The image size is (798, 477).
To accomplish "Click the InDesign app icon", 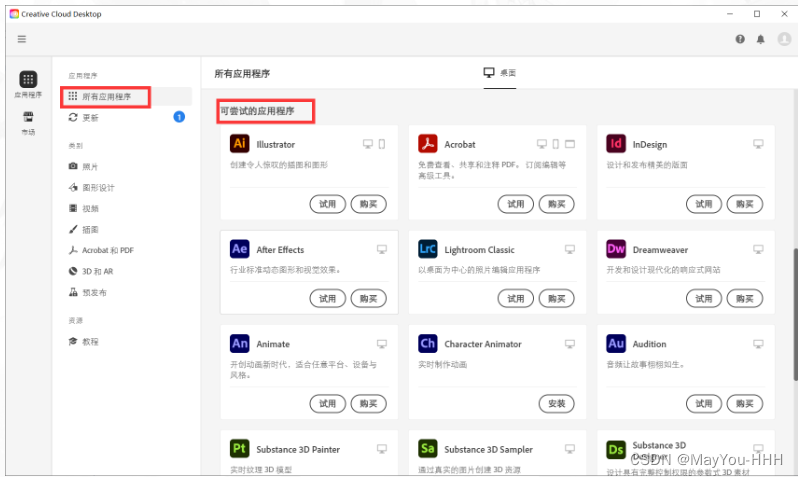I will (x=616, y=144).
